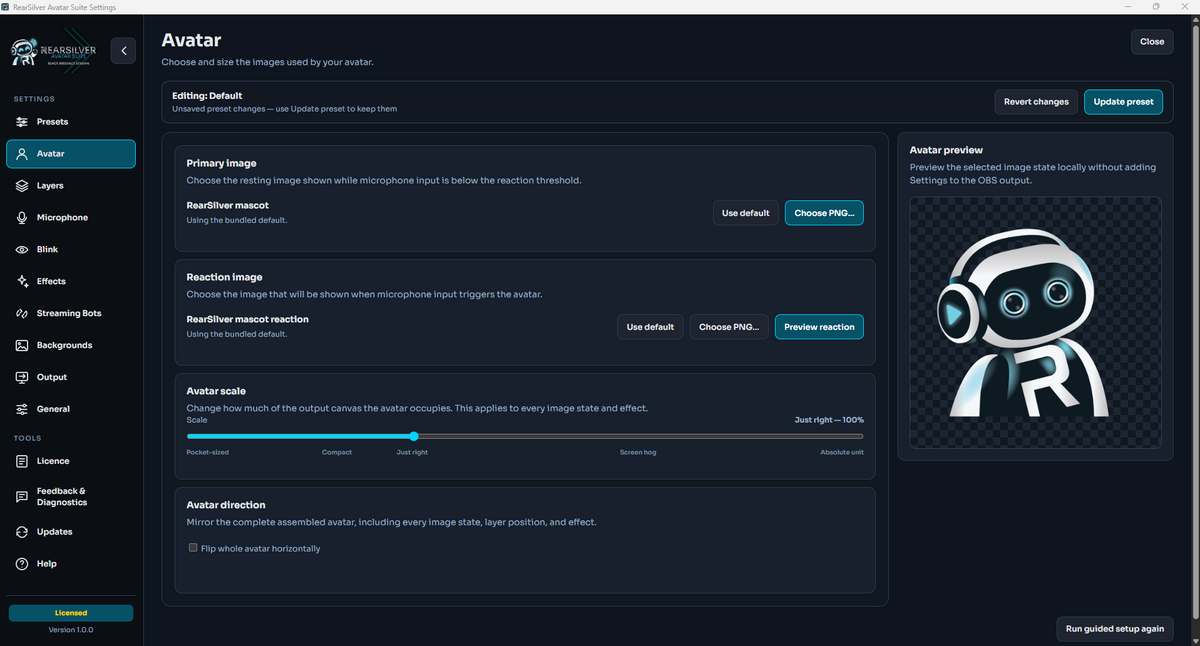This screenshot has width=1200, height=646.
Task: Click Revert changes
Action: [1036, 102]
